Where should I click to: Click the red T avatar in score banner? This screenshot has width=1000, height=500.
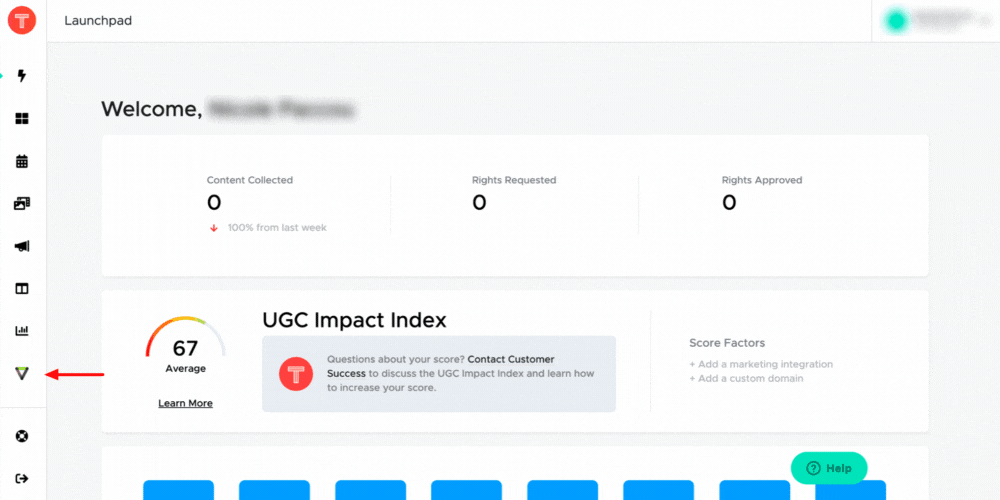[296, 373]
